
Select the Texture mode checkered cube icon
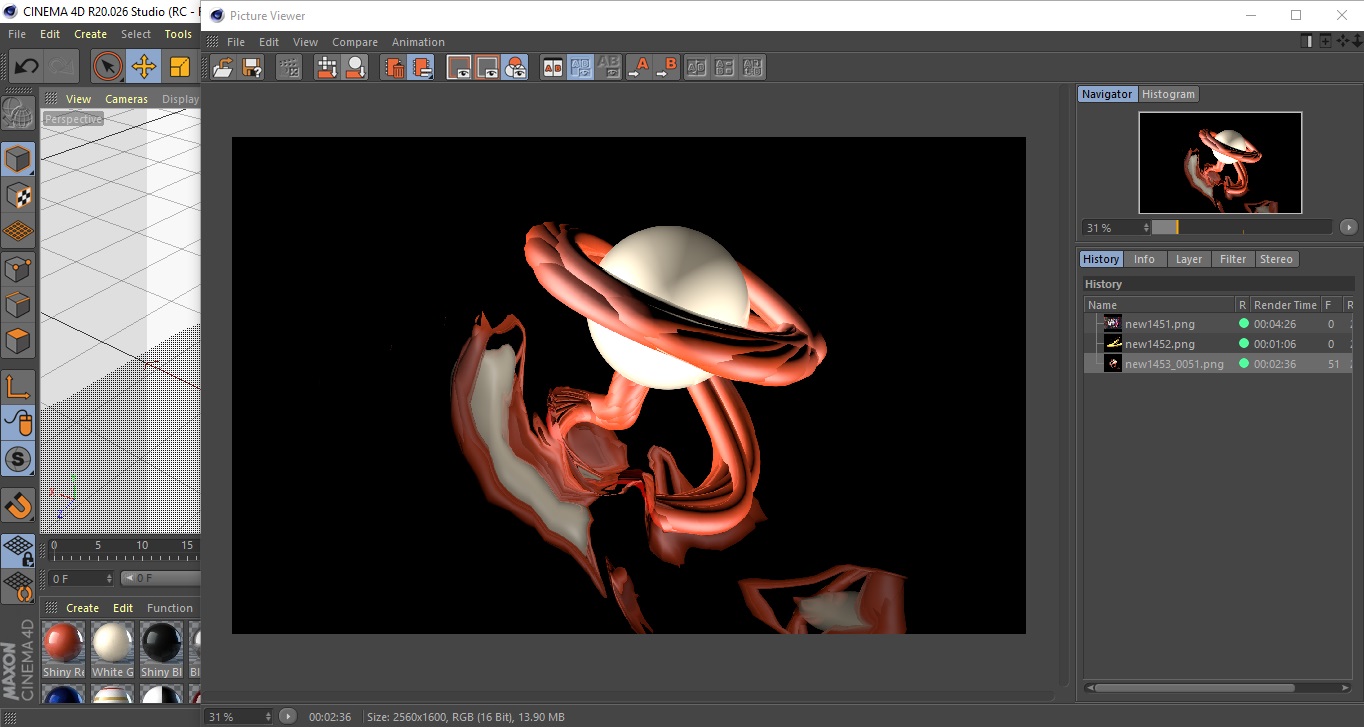tap(18, 195)
